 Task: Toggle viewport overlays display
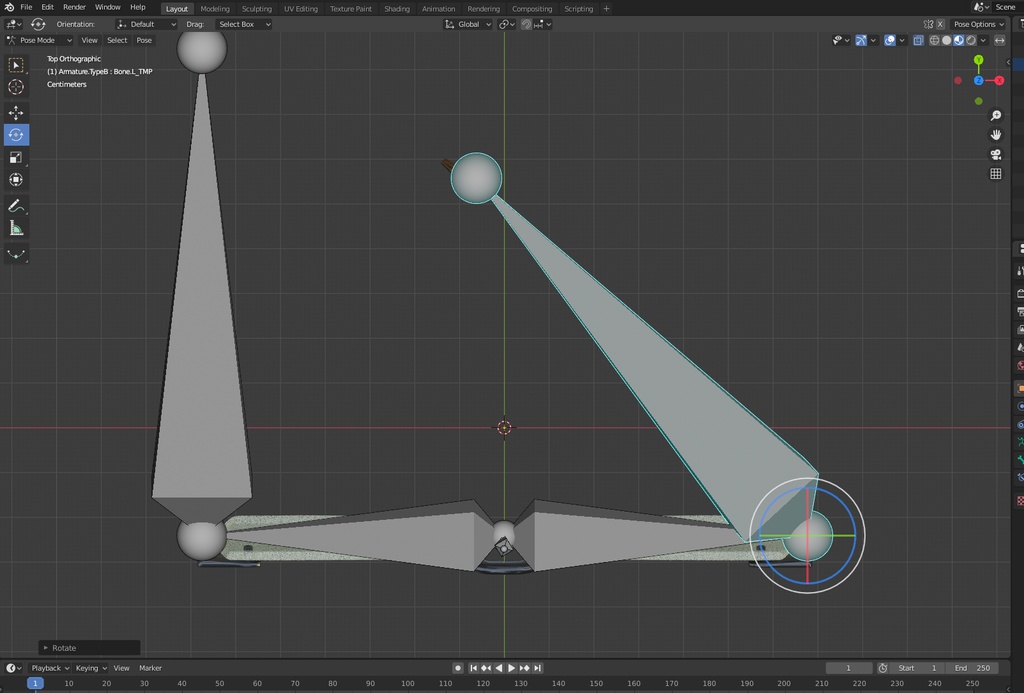tap(889, 40)
